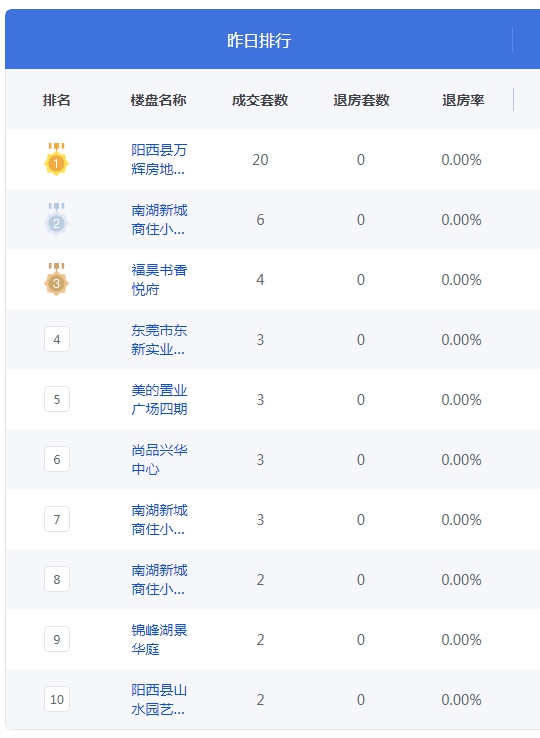
Task: Click the 20 deals value in first row
Action: 260,160
